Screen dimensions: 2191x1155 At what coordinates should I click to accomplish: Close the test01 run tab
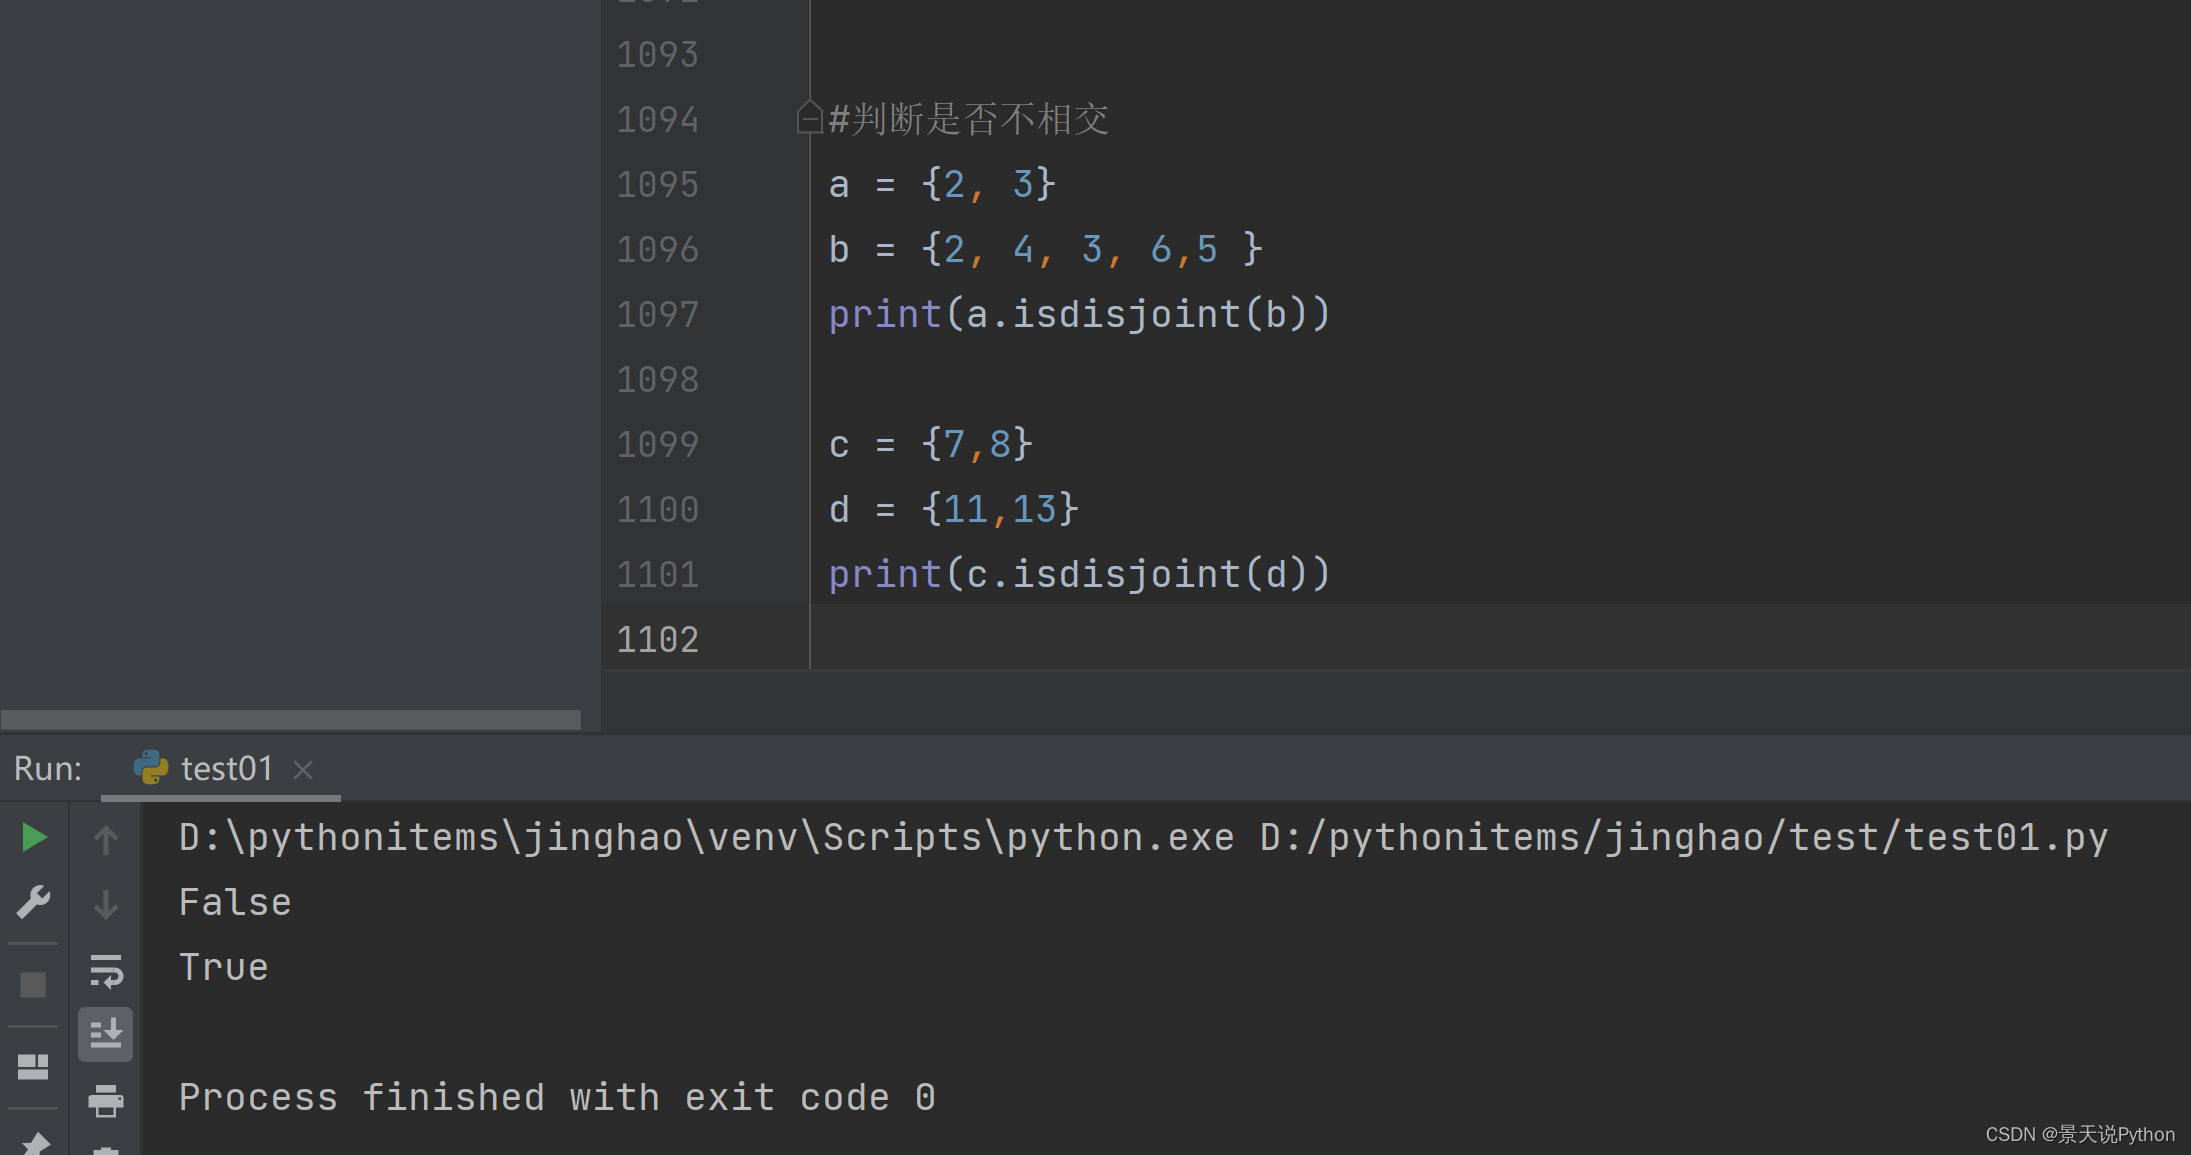[x=303, y=769]
